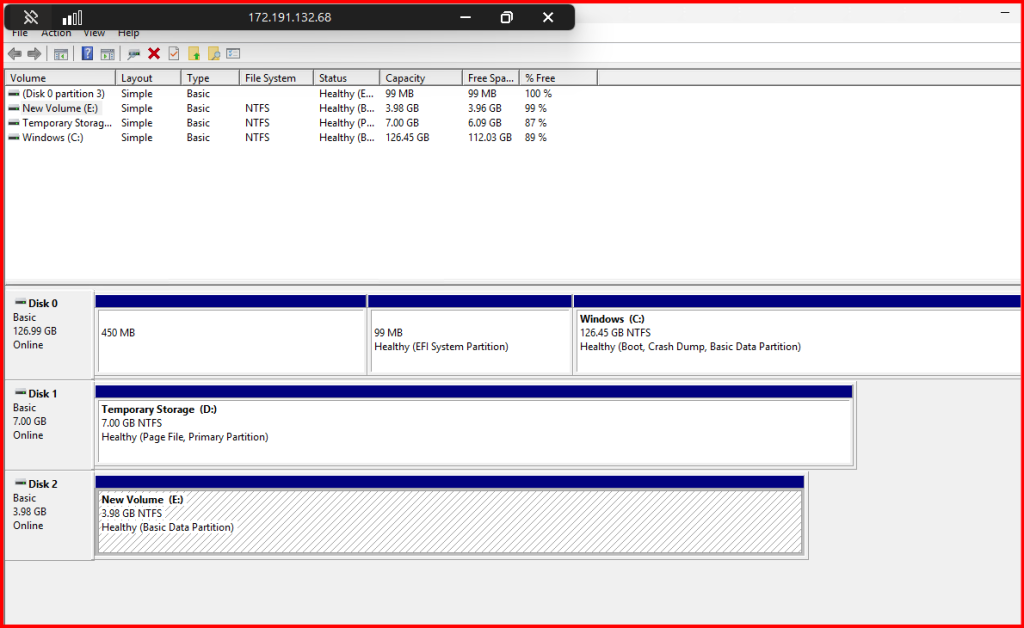Select the Temporary Storage (D:) partition block
This screenshot has width=1024, height=628.
(x=474, y=432)
